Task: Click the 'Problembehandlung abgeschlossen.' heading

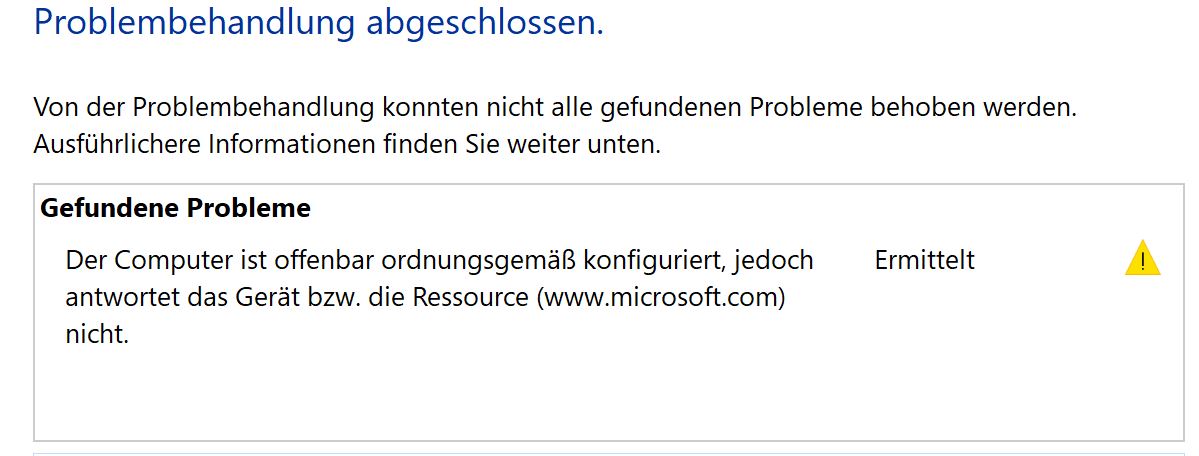Action: pyautogui.click(x=319, y=22)
